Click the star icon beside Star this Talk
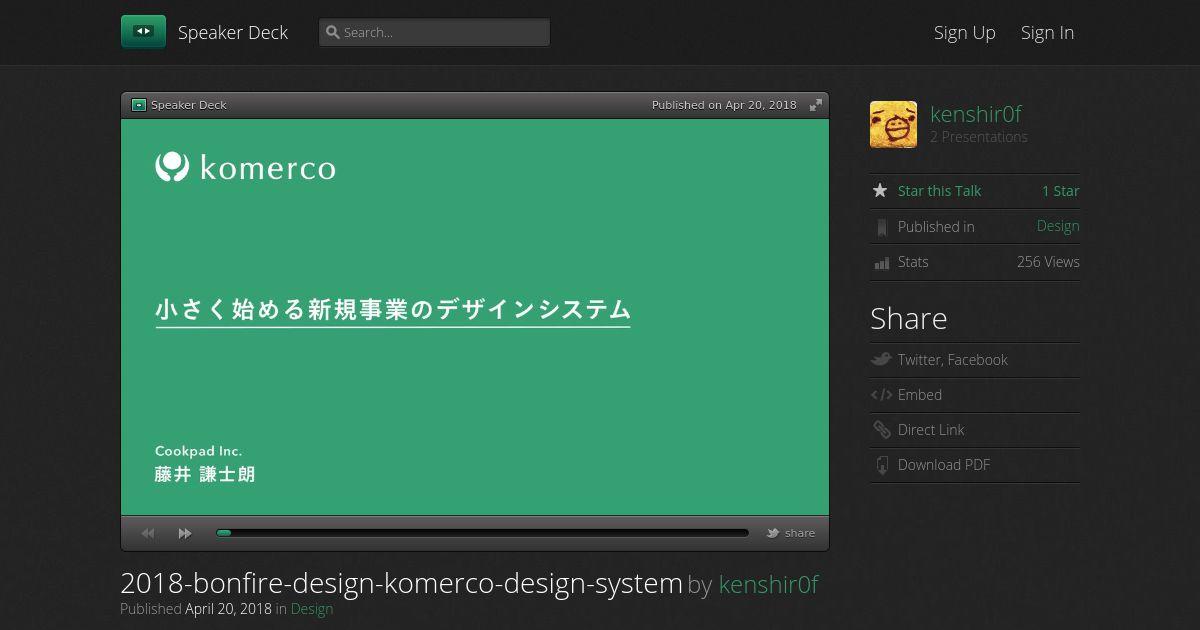The image size is (1200, 630). 880,190
